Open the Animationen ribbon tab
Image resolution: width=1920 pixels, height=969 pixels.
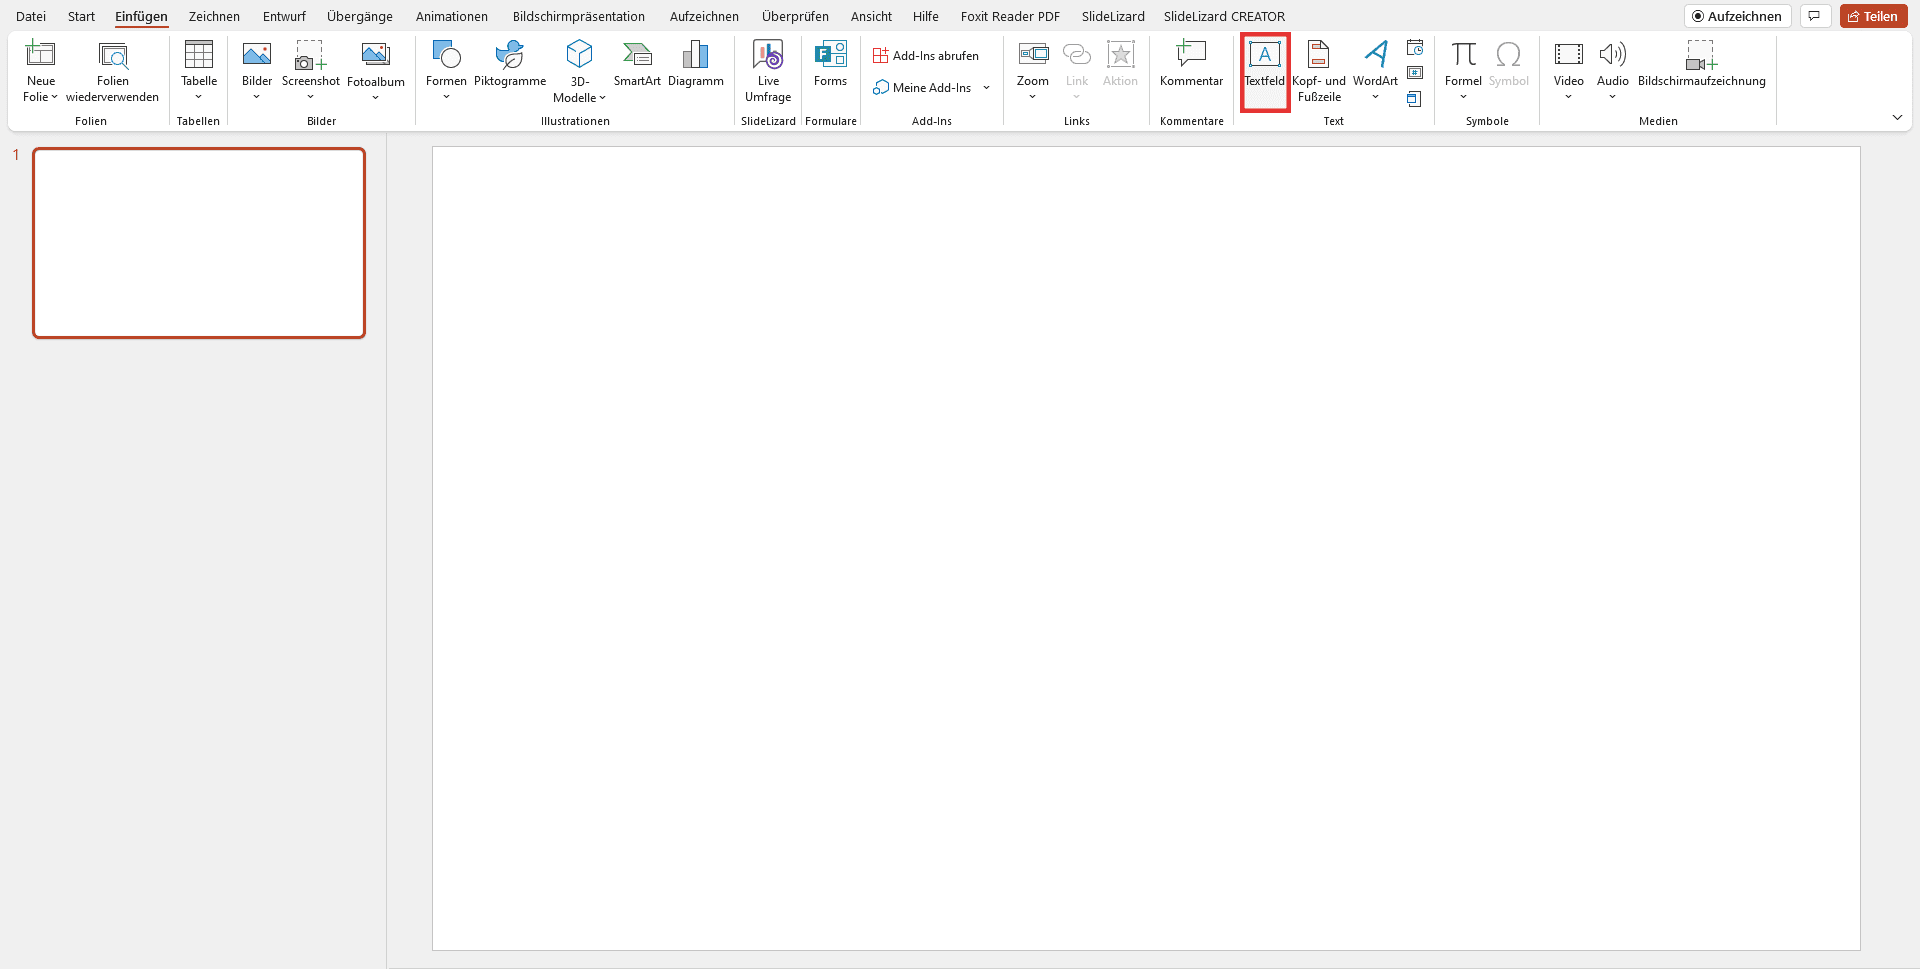[x=451, y=16]
